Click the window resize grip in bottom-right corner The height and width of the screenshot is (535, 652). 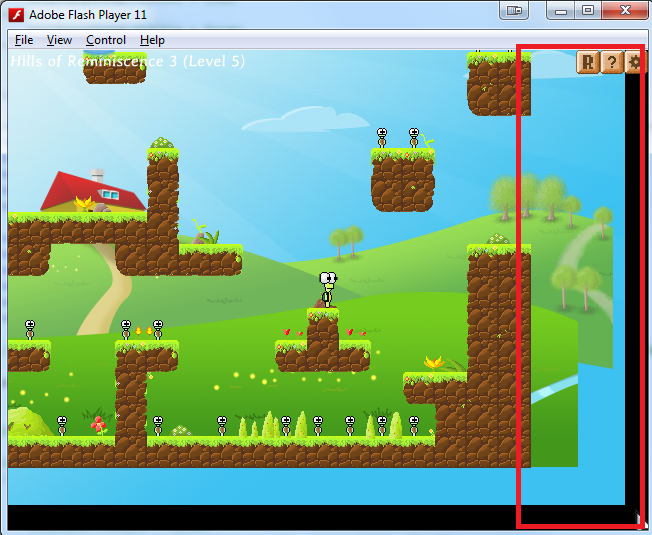[641, 524]
